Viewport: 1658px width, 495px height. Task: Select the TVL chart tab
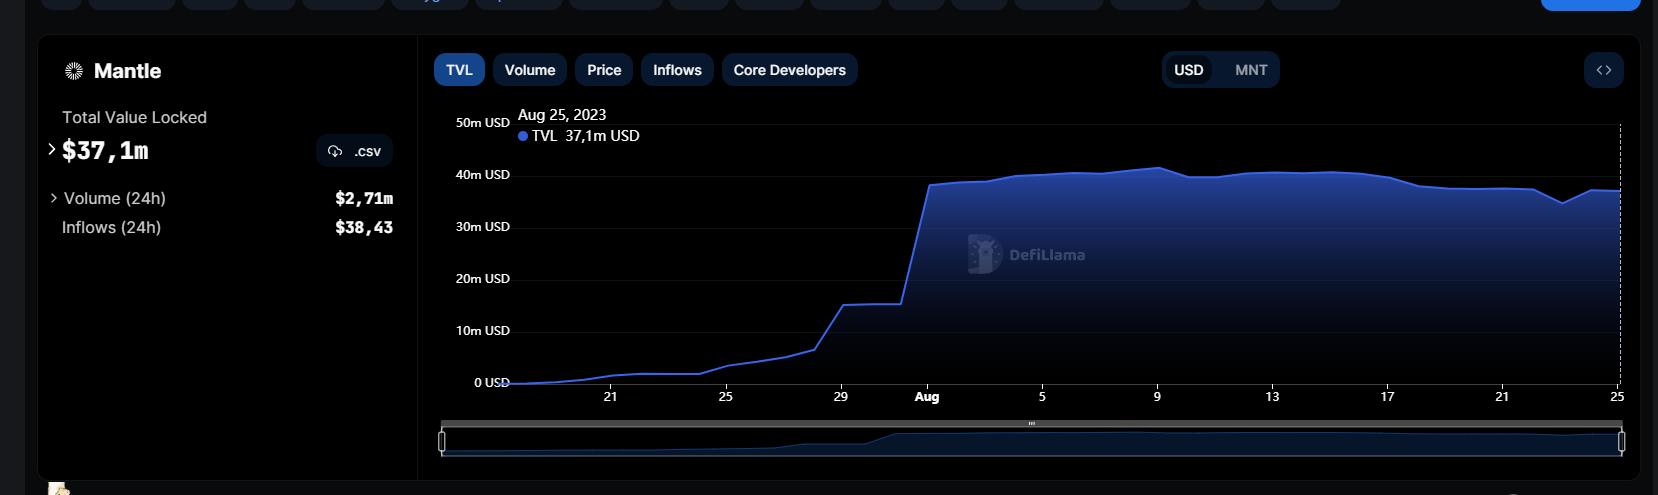(459, 70)
